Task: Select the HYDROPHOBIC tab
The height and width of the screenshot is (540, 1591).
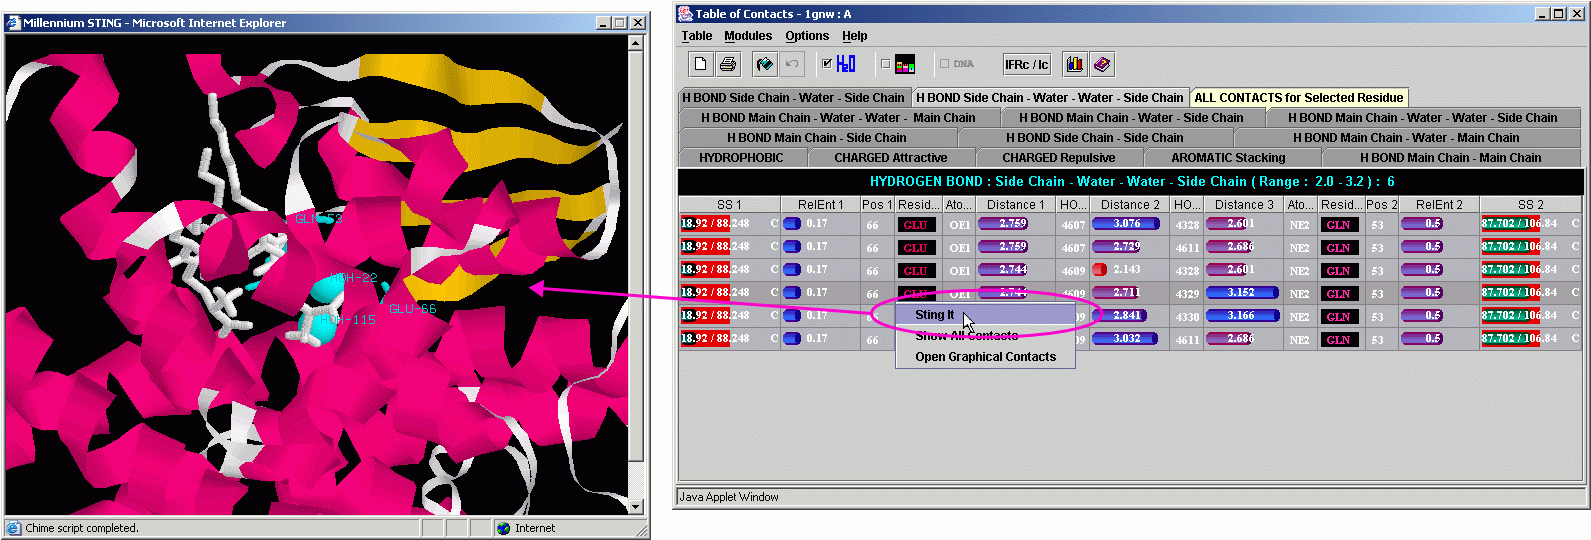Action: (x=741, y=158)
